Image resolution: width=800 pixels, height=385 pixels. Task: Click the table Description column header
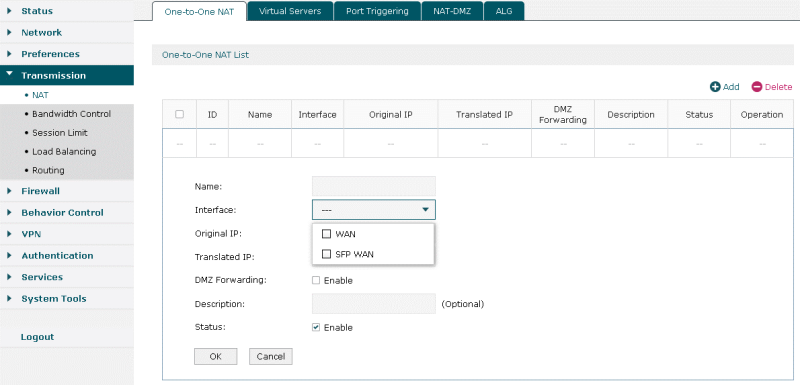tap(631, 115)
